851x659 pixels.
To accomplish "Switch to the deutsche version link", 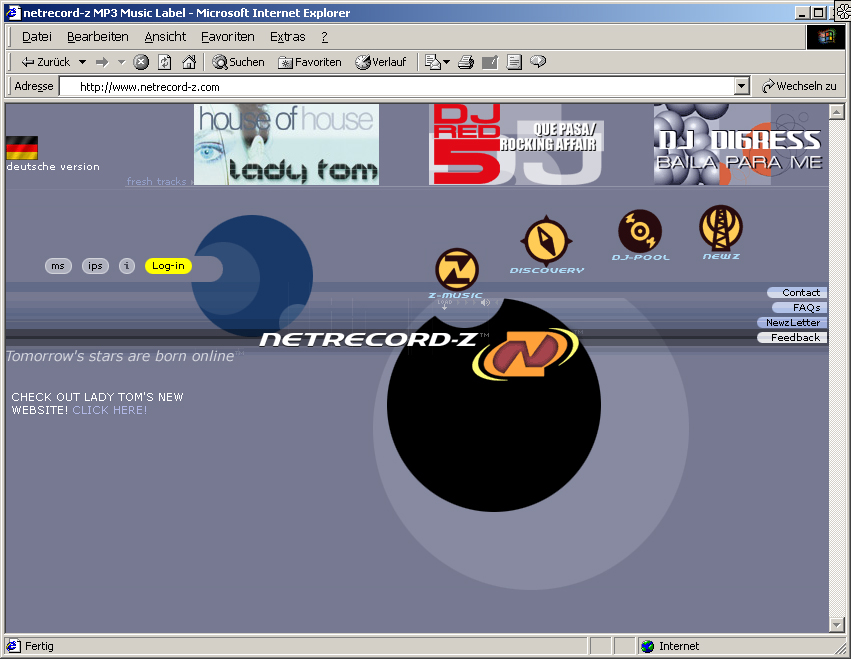I will pos(53,167).
